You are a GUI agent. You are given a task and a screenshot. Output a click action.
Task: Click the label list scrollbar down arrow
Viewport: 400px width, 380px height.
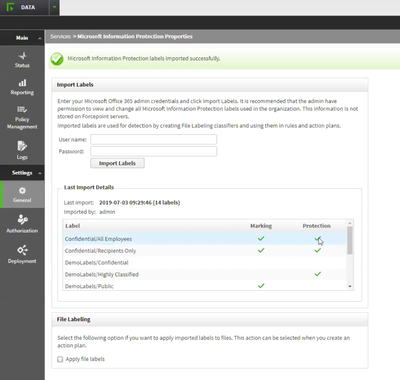pyautogui.click(x=350, y=286)
